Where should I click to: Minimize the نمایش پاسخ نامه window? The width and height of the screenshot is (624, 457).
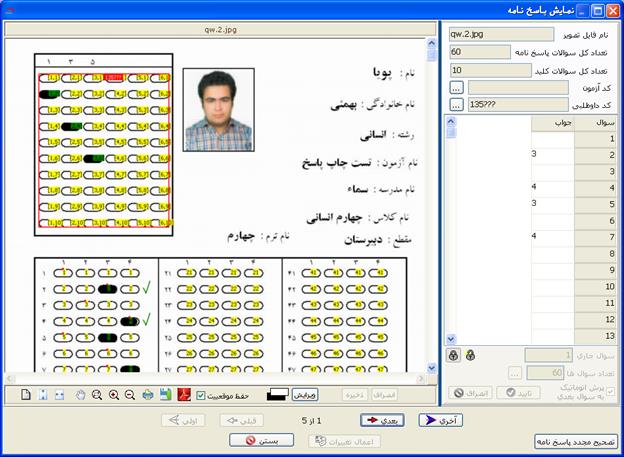pyautogui.click(x=583, y=10)
